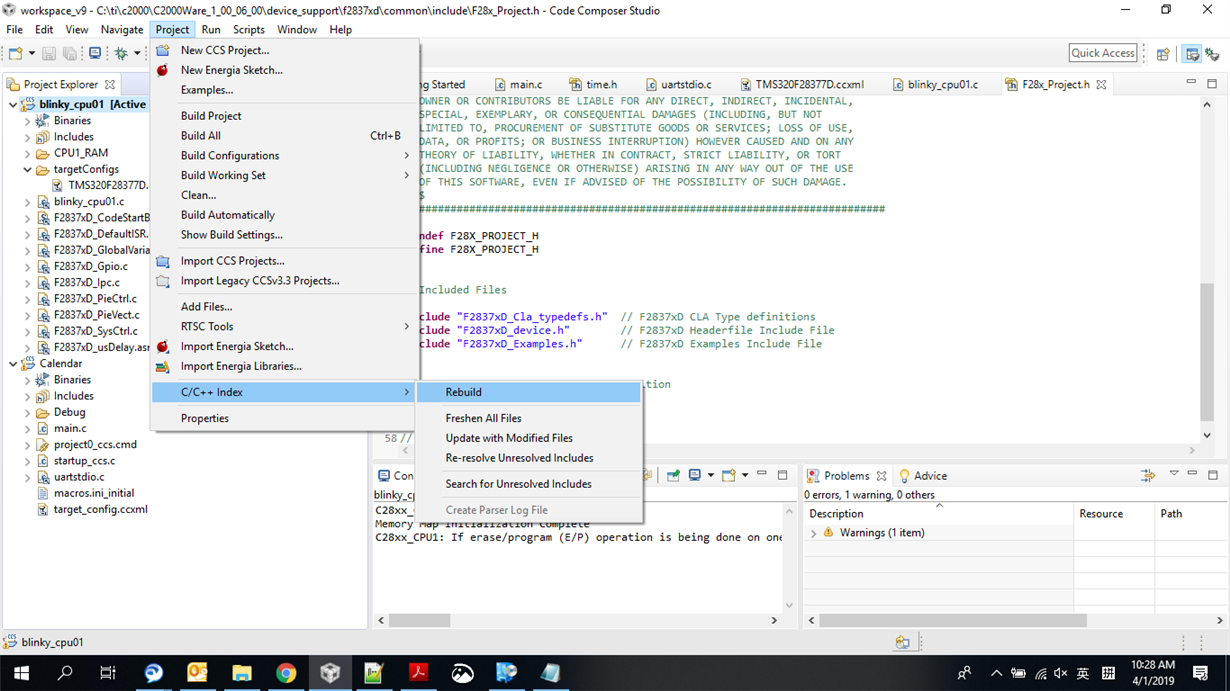The width and height of the screenshot is (1230, 691).
Task: Expand the Debug folder under Calendar
Action: 28,412
